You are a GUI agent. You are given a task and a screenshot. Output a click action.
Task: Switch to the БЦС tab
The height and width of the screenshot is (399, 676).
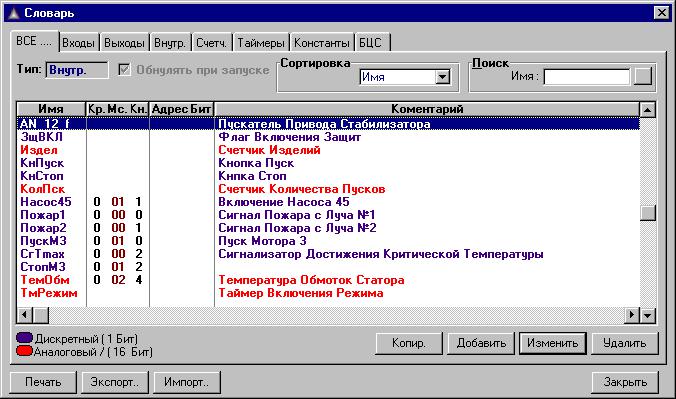pos(371,43)
